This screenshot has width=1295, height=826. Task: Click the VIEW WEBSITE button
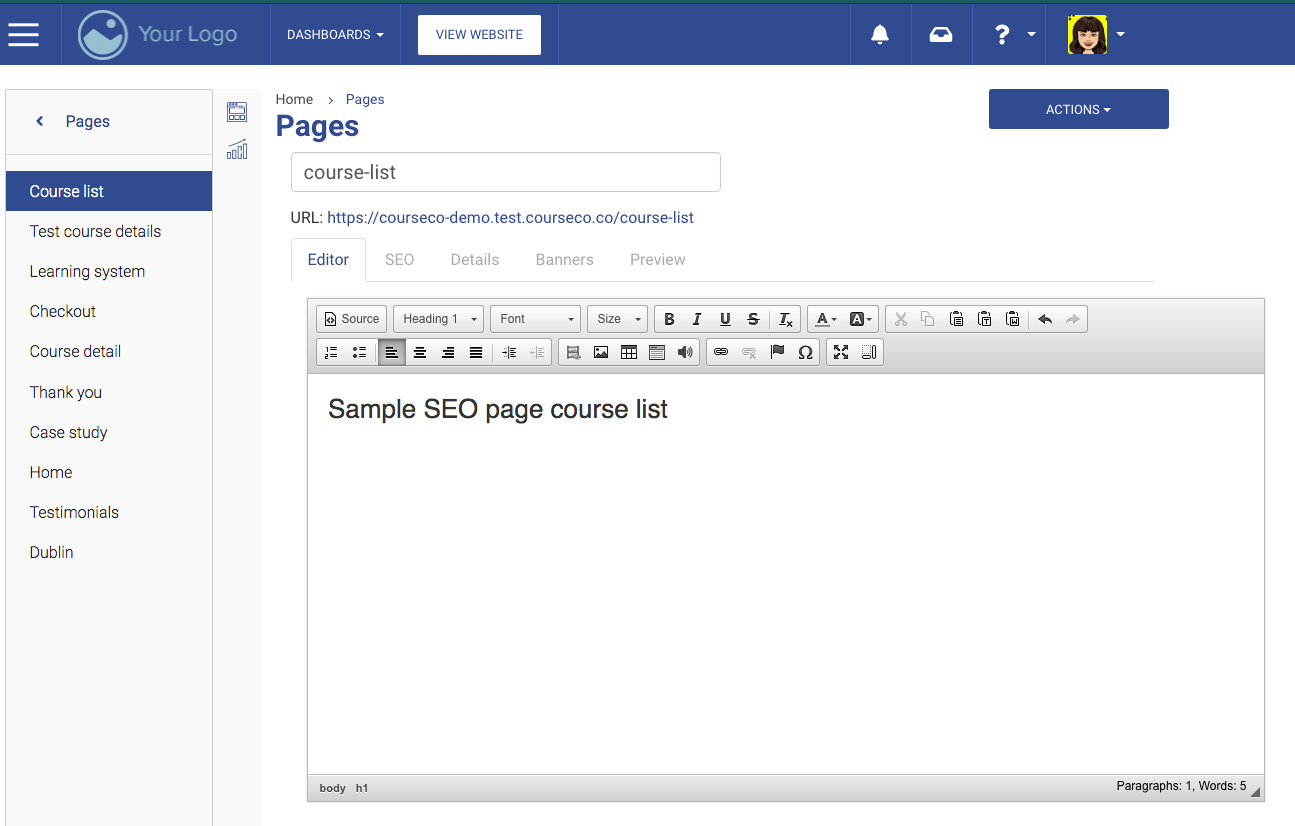(x=479, y=35)
